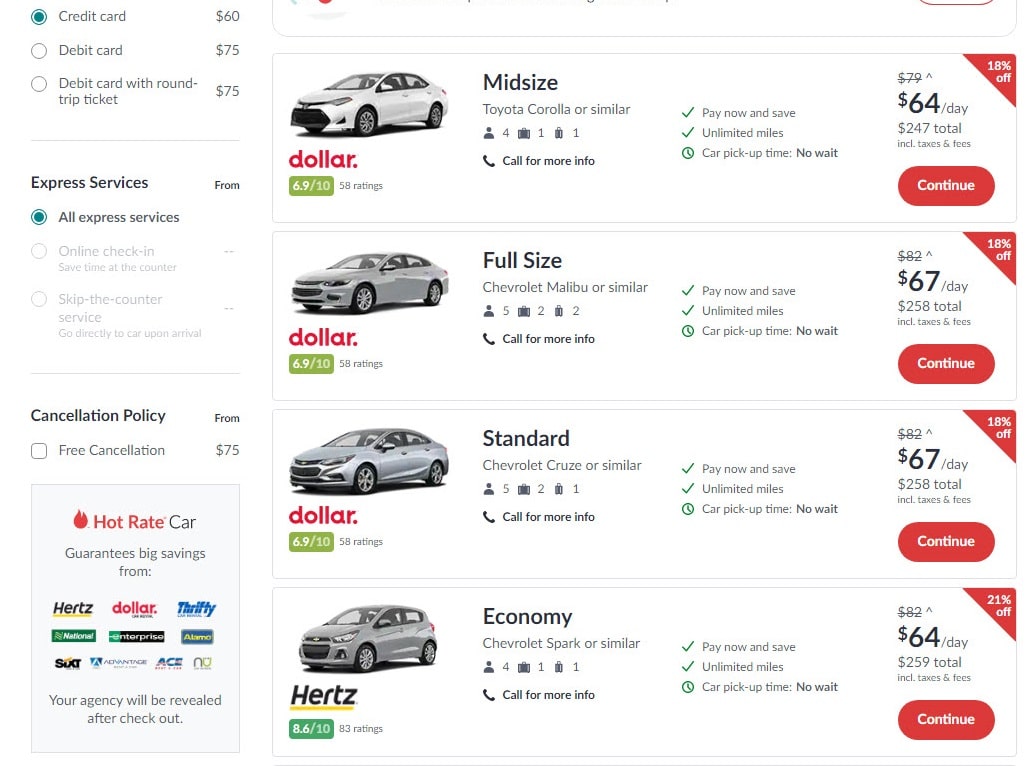Image resolution: width=1026 pixels, height=766 pixels.
Task: Click the clock icon next to Full Size pick-up time
Action: click(x=688, y=331)
